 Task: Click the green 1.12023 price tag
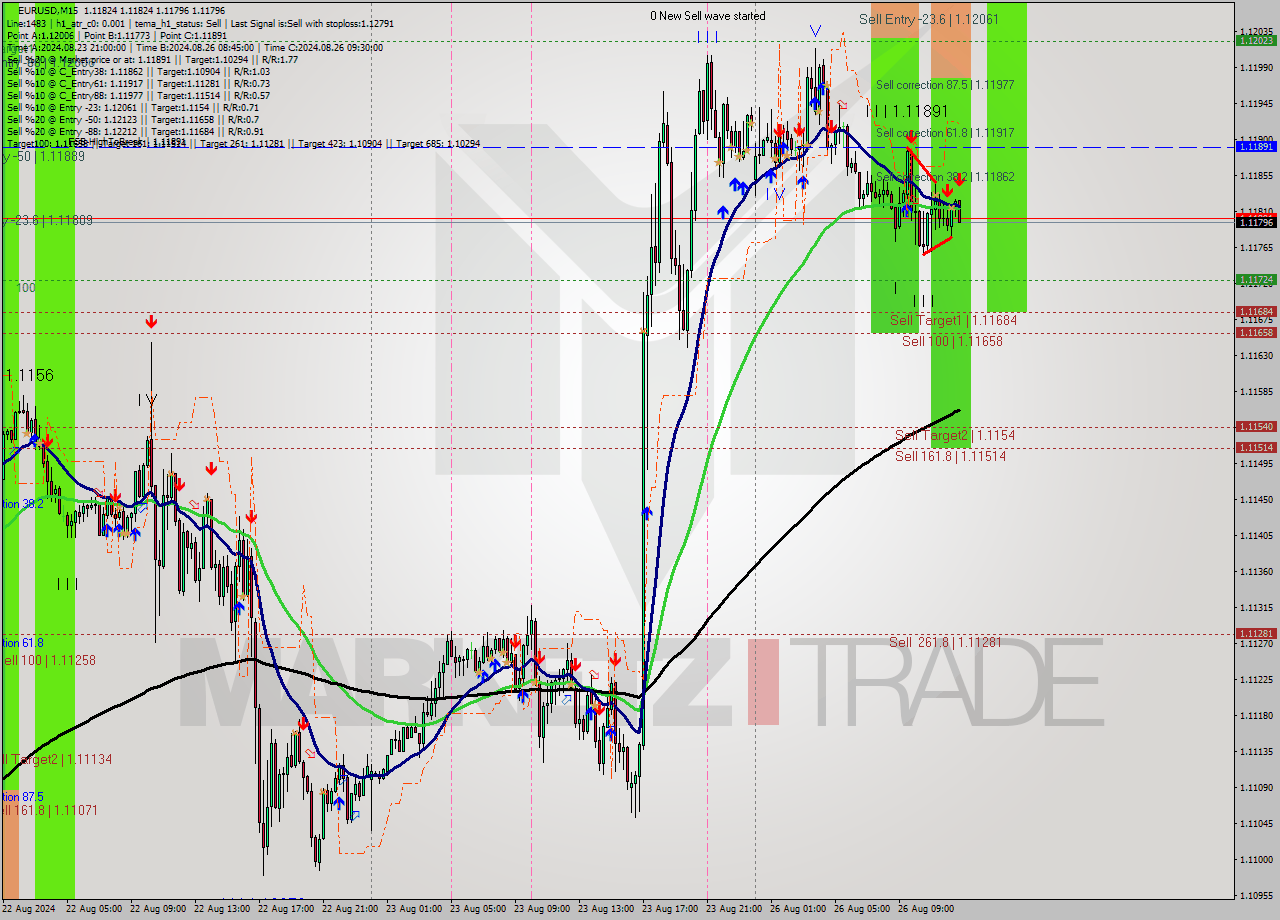[x=1256, y=40]
